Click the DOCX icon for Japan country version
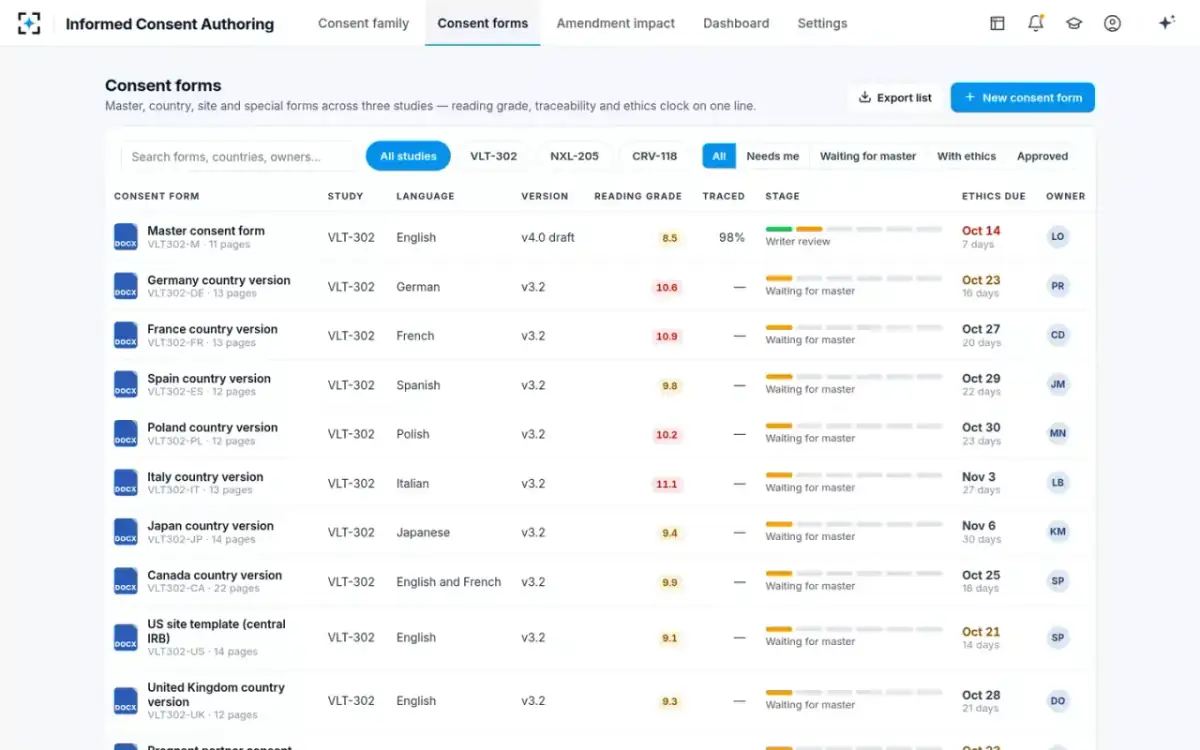Viewport: 1200px width, 750px height. coord(125,532)
